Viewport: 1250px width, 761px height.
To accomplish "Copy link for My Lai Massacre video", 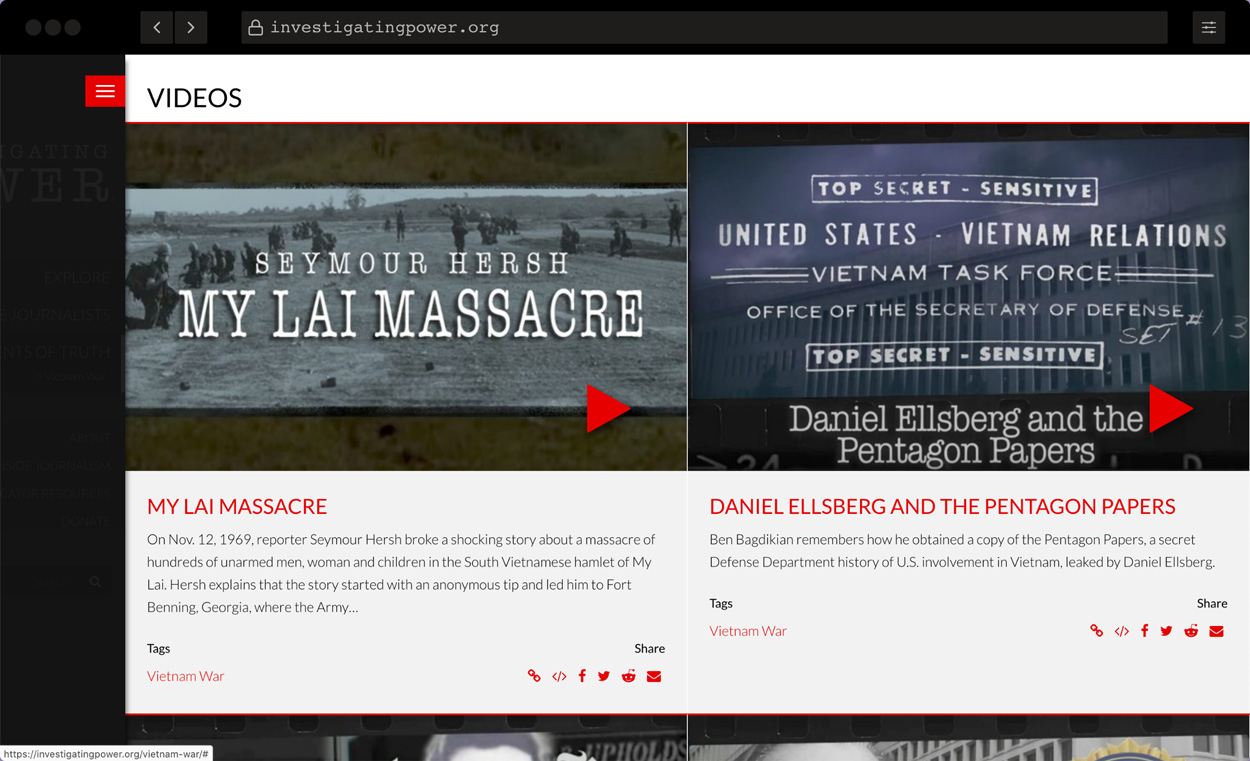I will pos(534,676).
